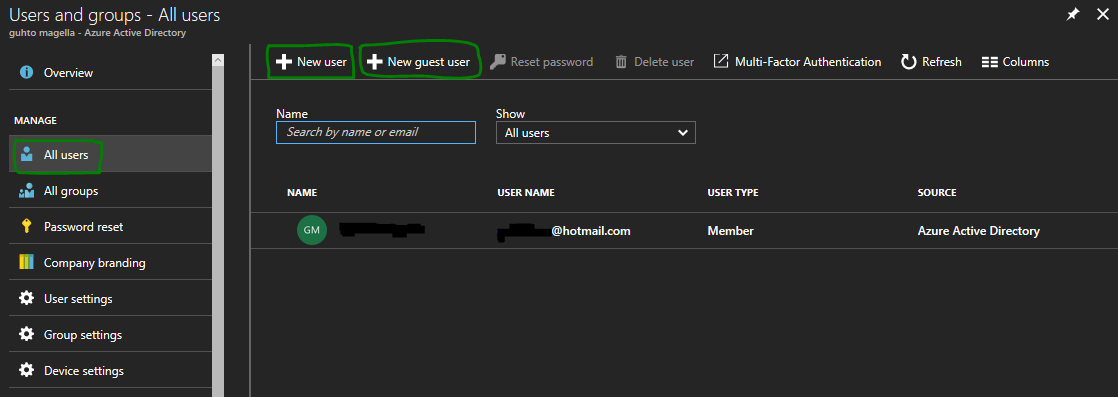Click the Overview info icon
The image size is (1118, 397).
click(26, 73)
